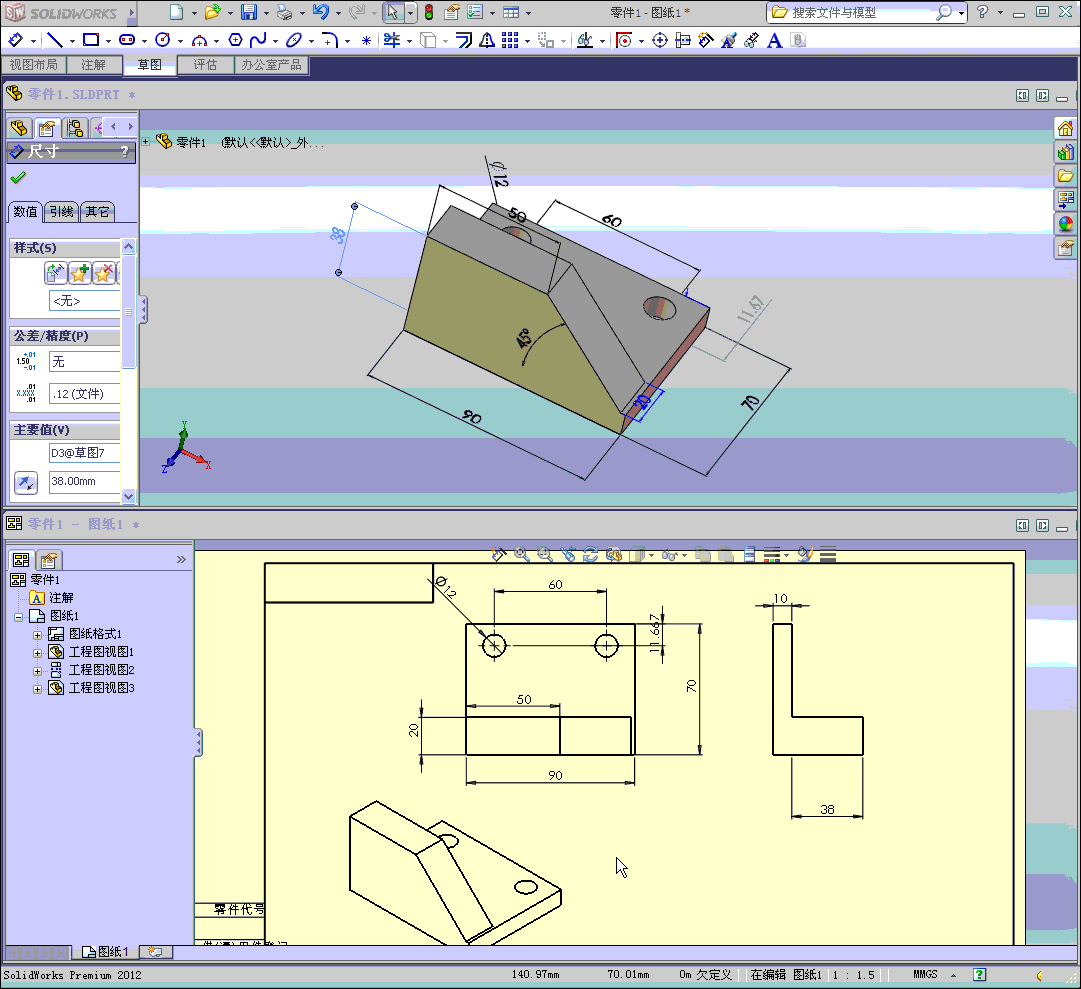
Task: Select the Spline sketch tool
Action: 259,40
